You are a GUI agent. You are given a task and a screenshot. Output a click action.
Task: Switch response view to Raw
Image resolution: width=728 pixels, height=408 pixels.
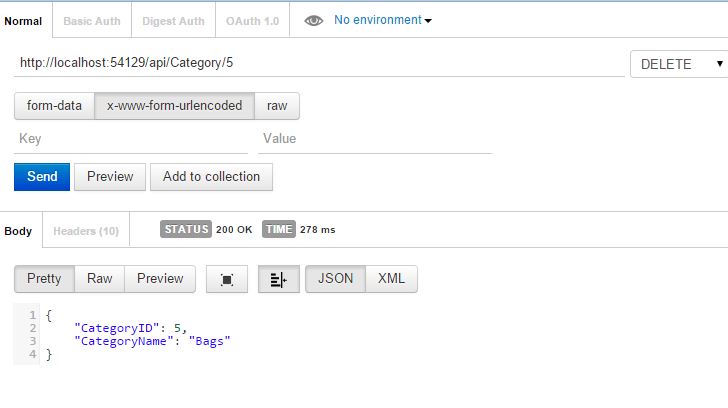(x=100, y=279)
